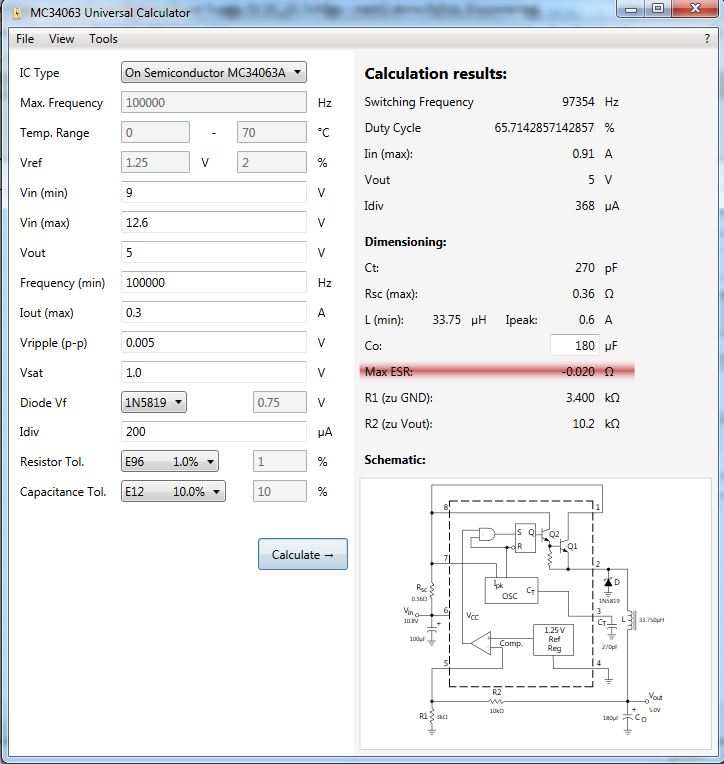Click the Dimensioning heading
The height and width of the screenshot is (764, 724).
[405, 242]
